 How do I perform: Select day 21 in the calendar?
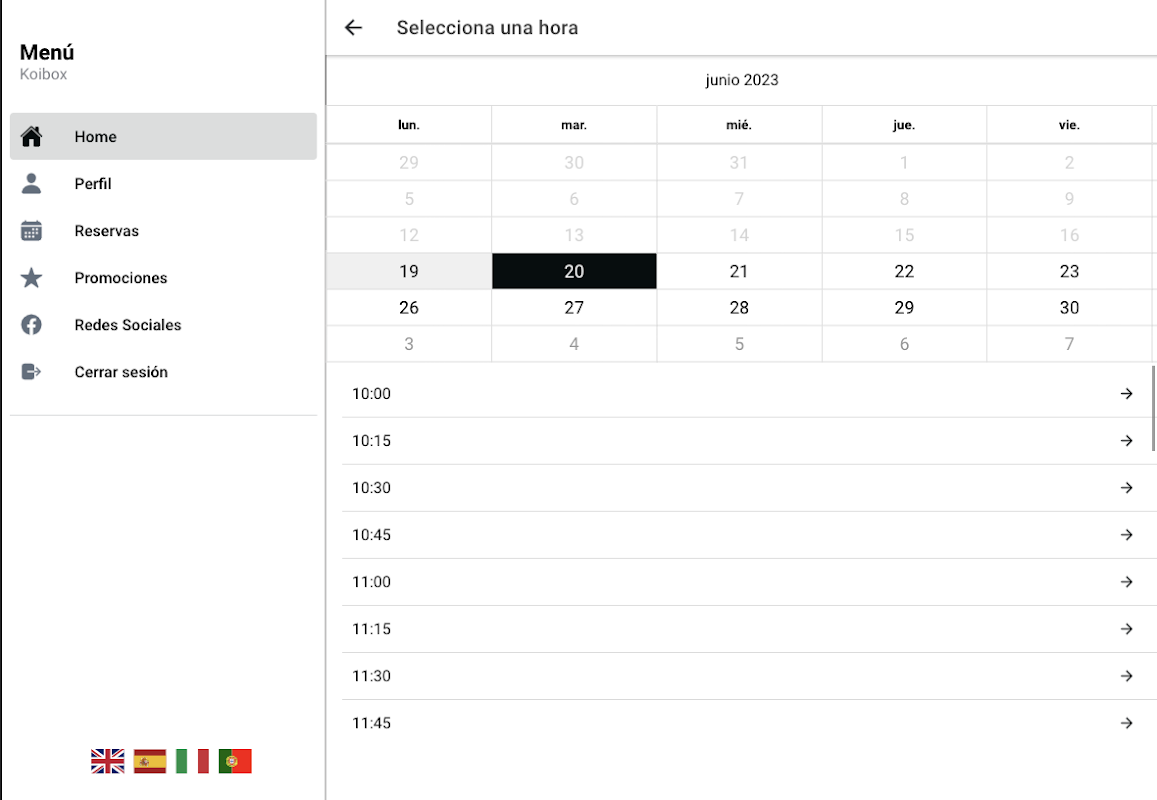739,271
